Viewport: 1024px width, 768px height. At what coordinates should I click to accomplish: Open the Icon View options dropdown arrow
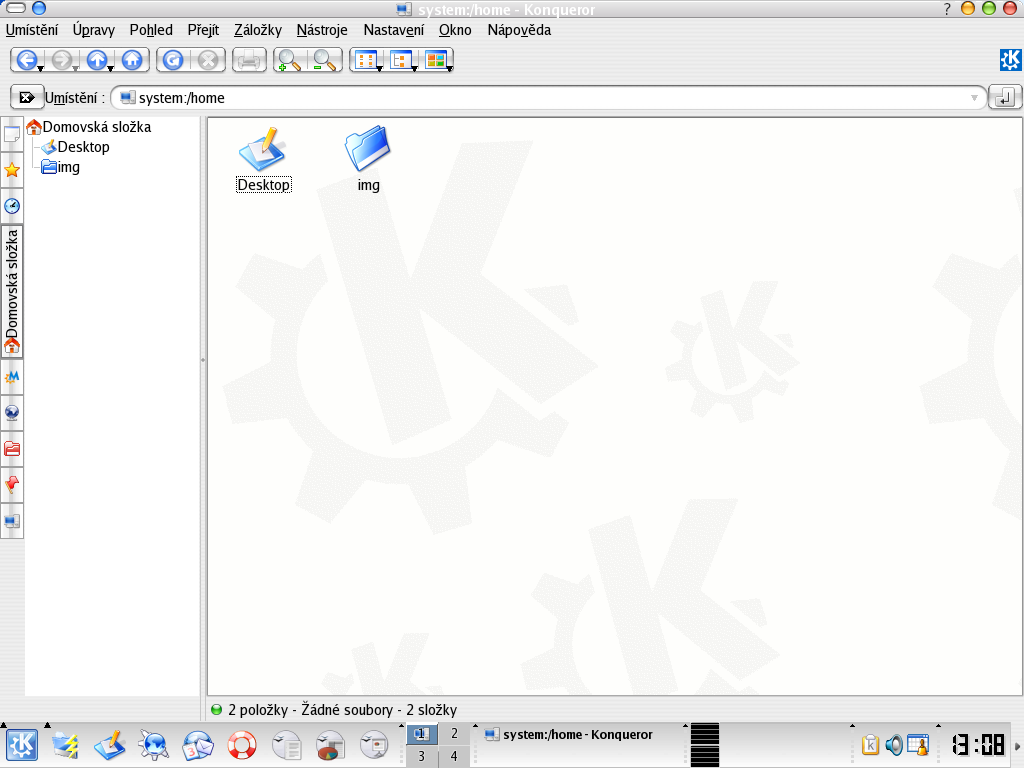tap(379, 69)
